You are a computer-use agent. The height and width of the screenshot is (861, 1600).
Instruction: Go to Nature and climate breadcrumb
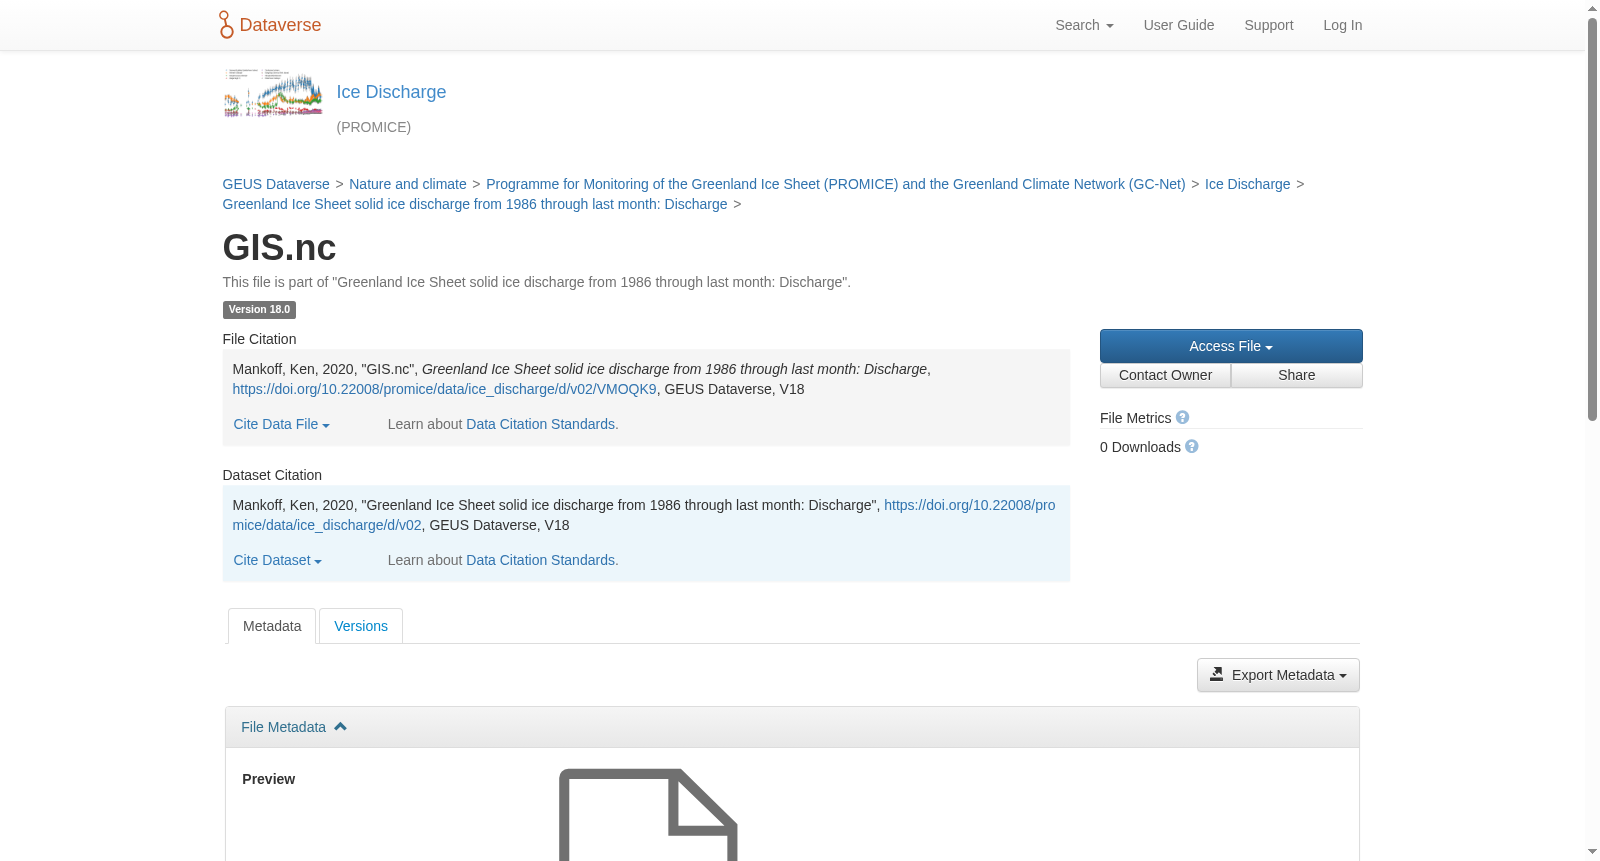(x=408, y=184)
